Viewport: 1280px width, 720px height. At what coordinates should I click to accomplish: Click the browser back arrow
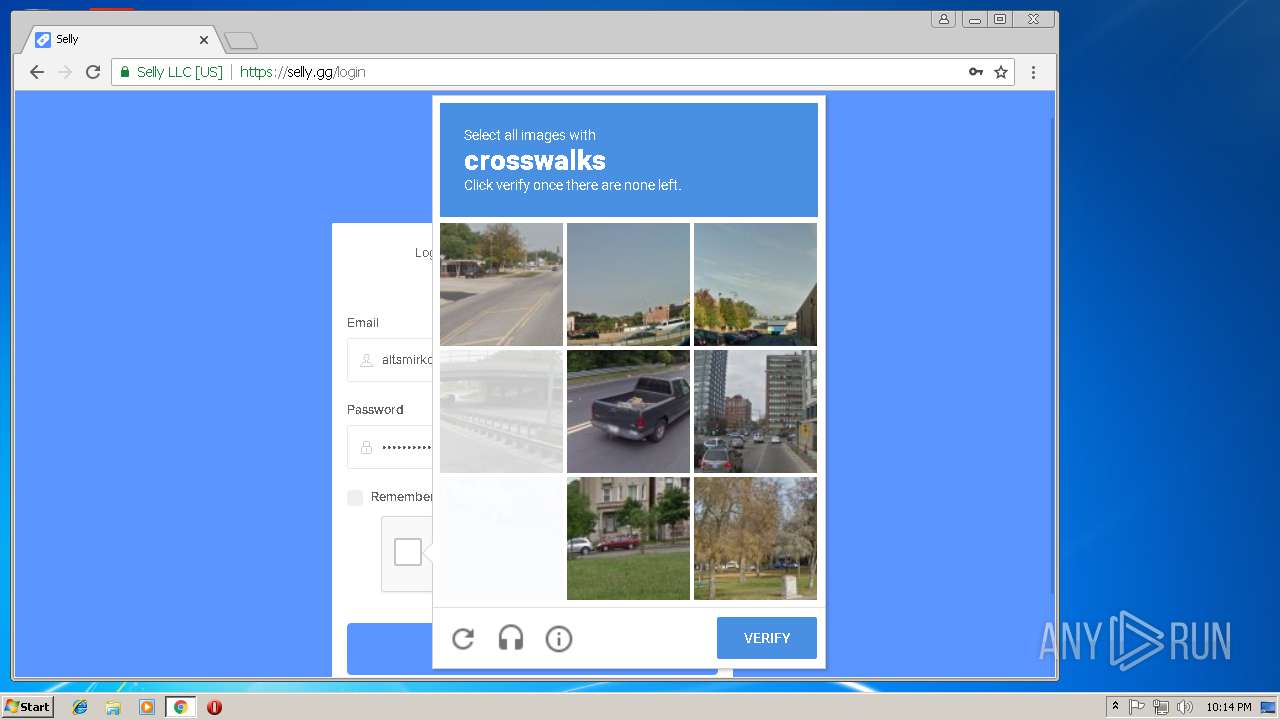(x=37, y=72)
